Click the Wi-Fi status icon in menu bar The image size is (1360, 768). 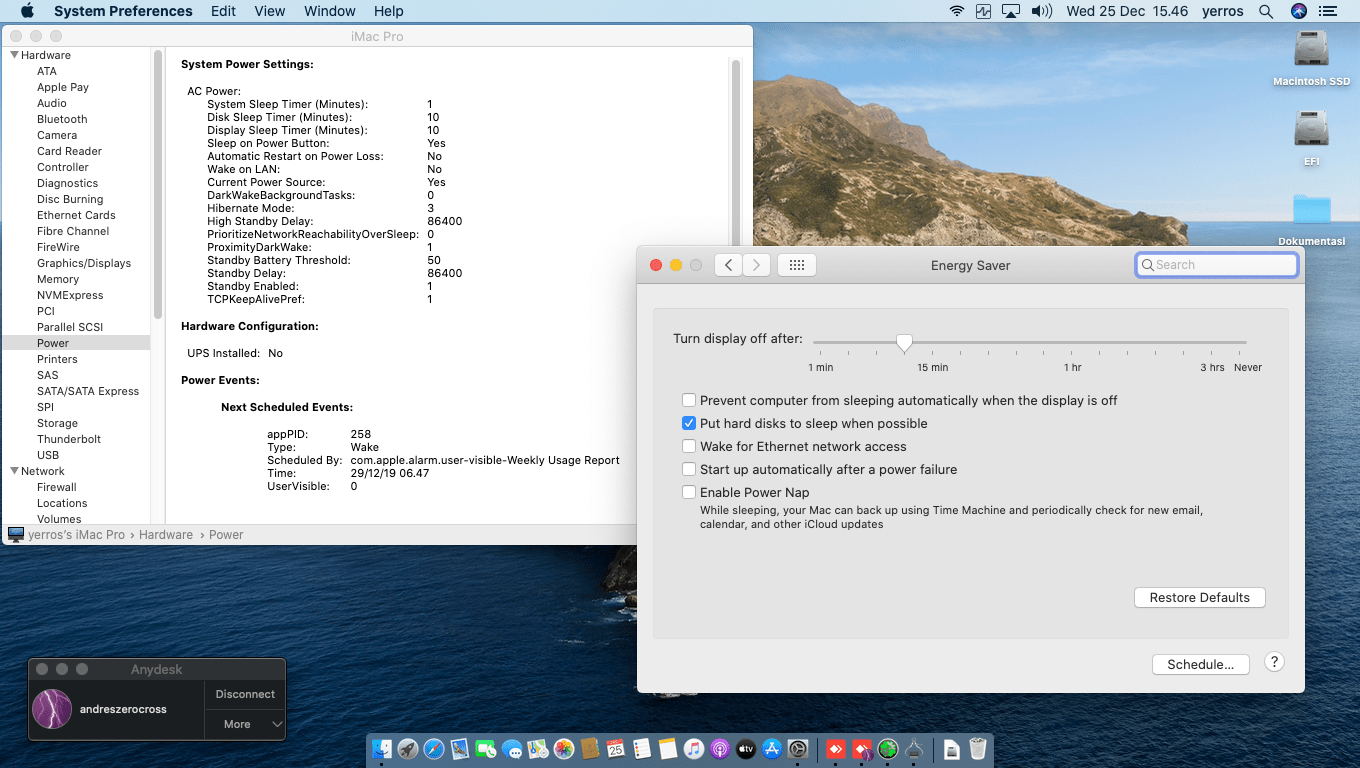(957, 11)
